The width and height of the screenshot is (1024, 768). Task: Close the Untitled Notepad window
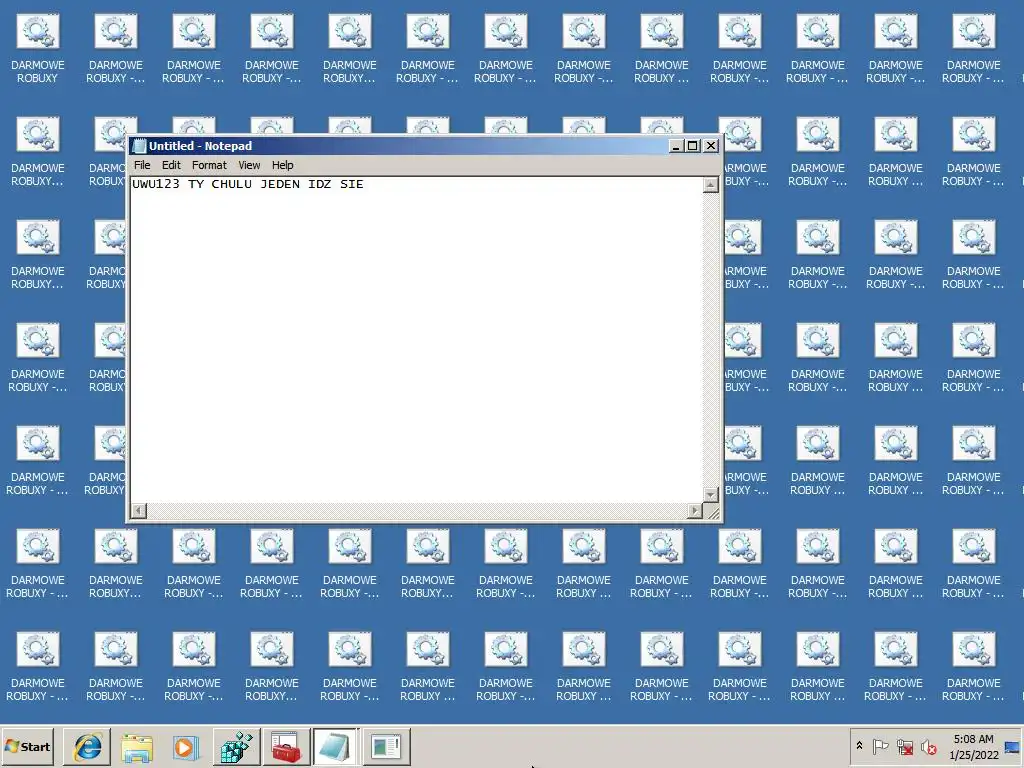tap(711, 146)
